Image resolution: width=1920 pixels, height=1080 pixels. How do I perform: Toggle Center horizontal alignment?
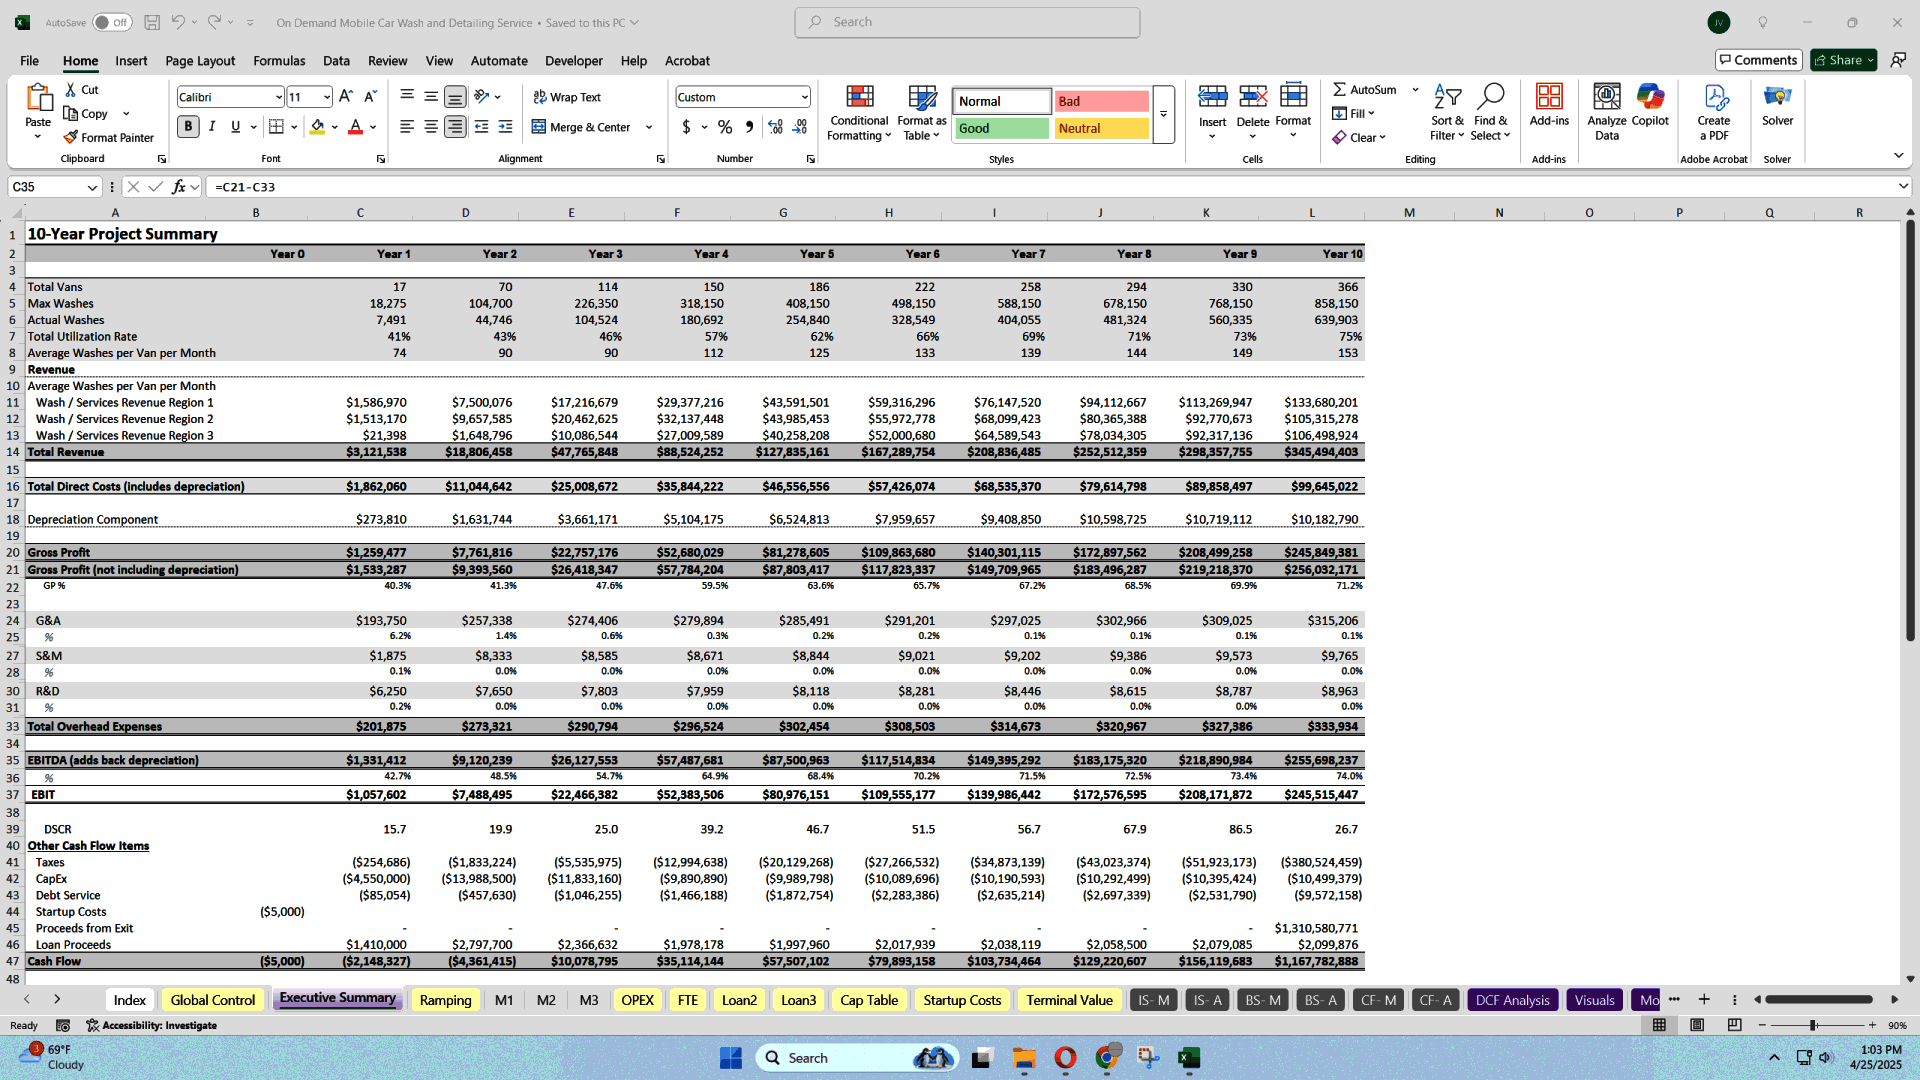pyautogui.click(x=431, y=127)
